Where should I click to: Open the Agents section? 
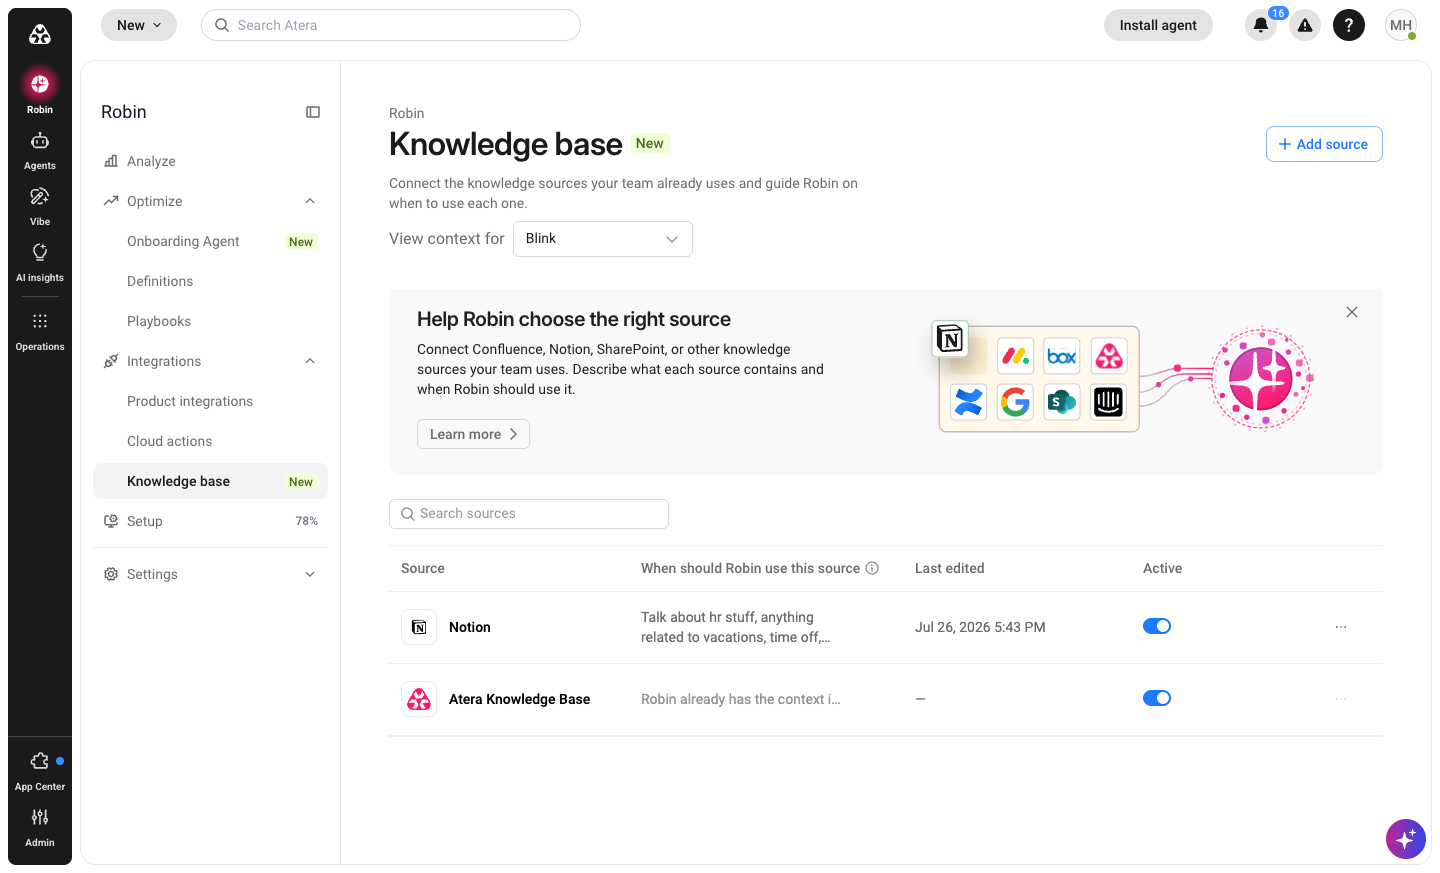tap(40, 150)
